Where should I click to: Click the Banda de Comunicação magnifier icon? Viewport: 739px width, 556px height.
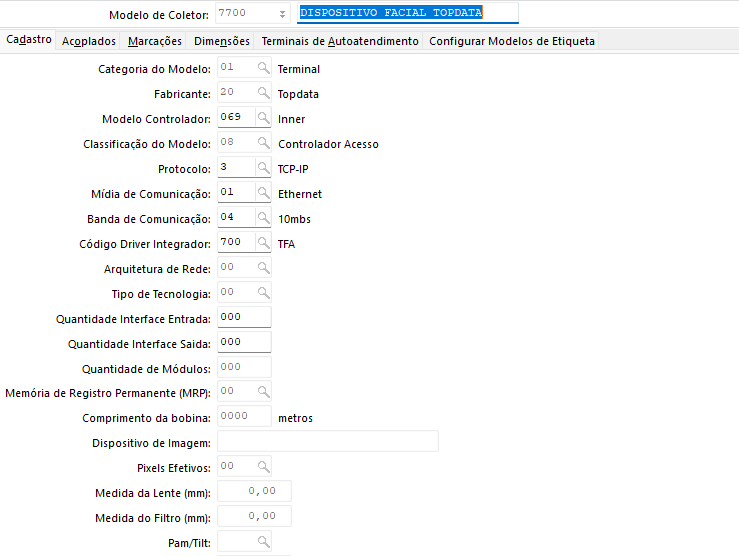pyautogui.click(x=263, y=218)
